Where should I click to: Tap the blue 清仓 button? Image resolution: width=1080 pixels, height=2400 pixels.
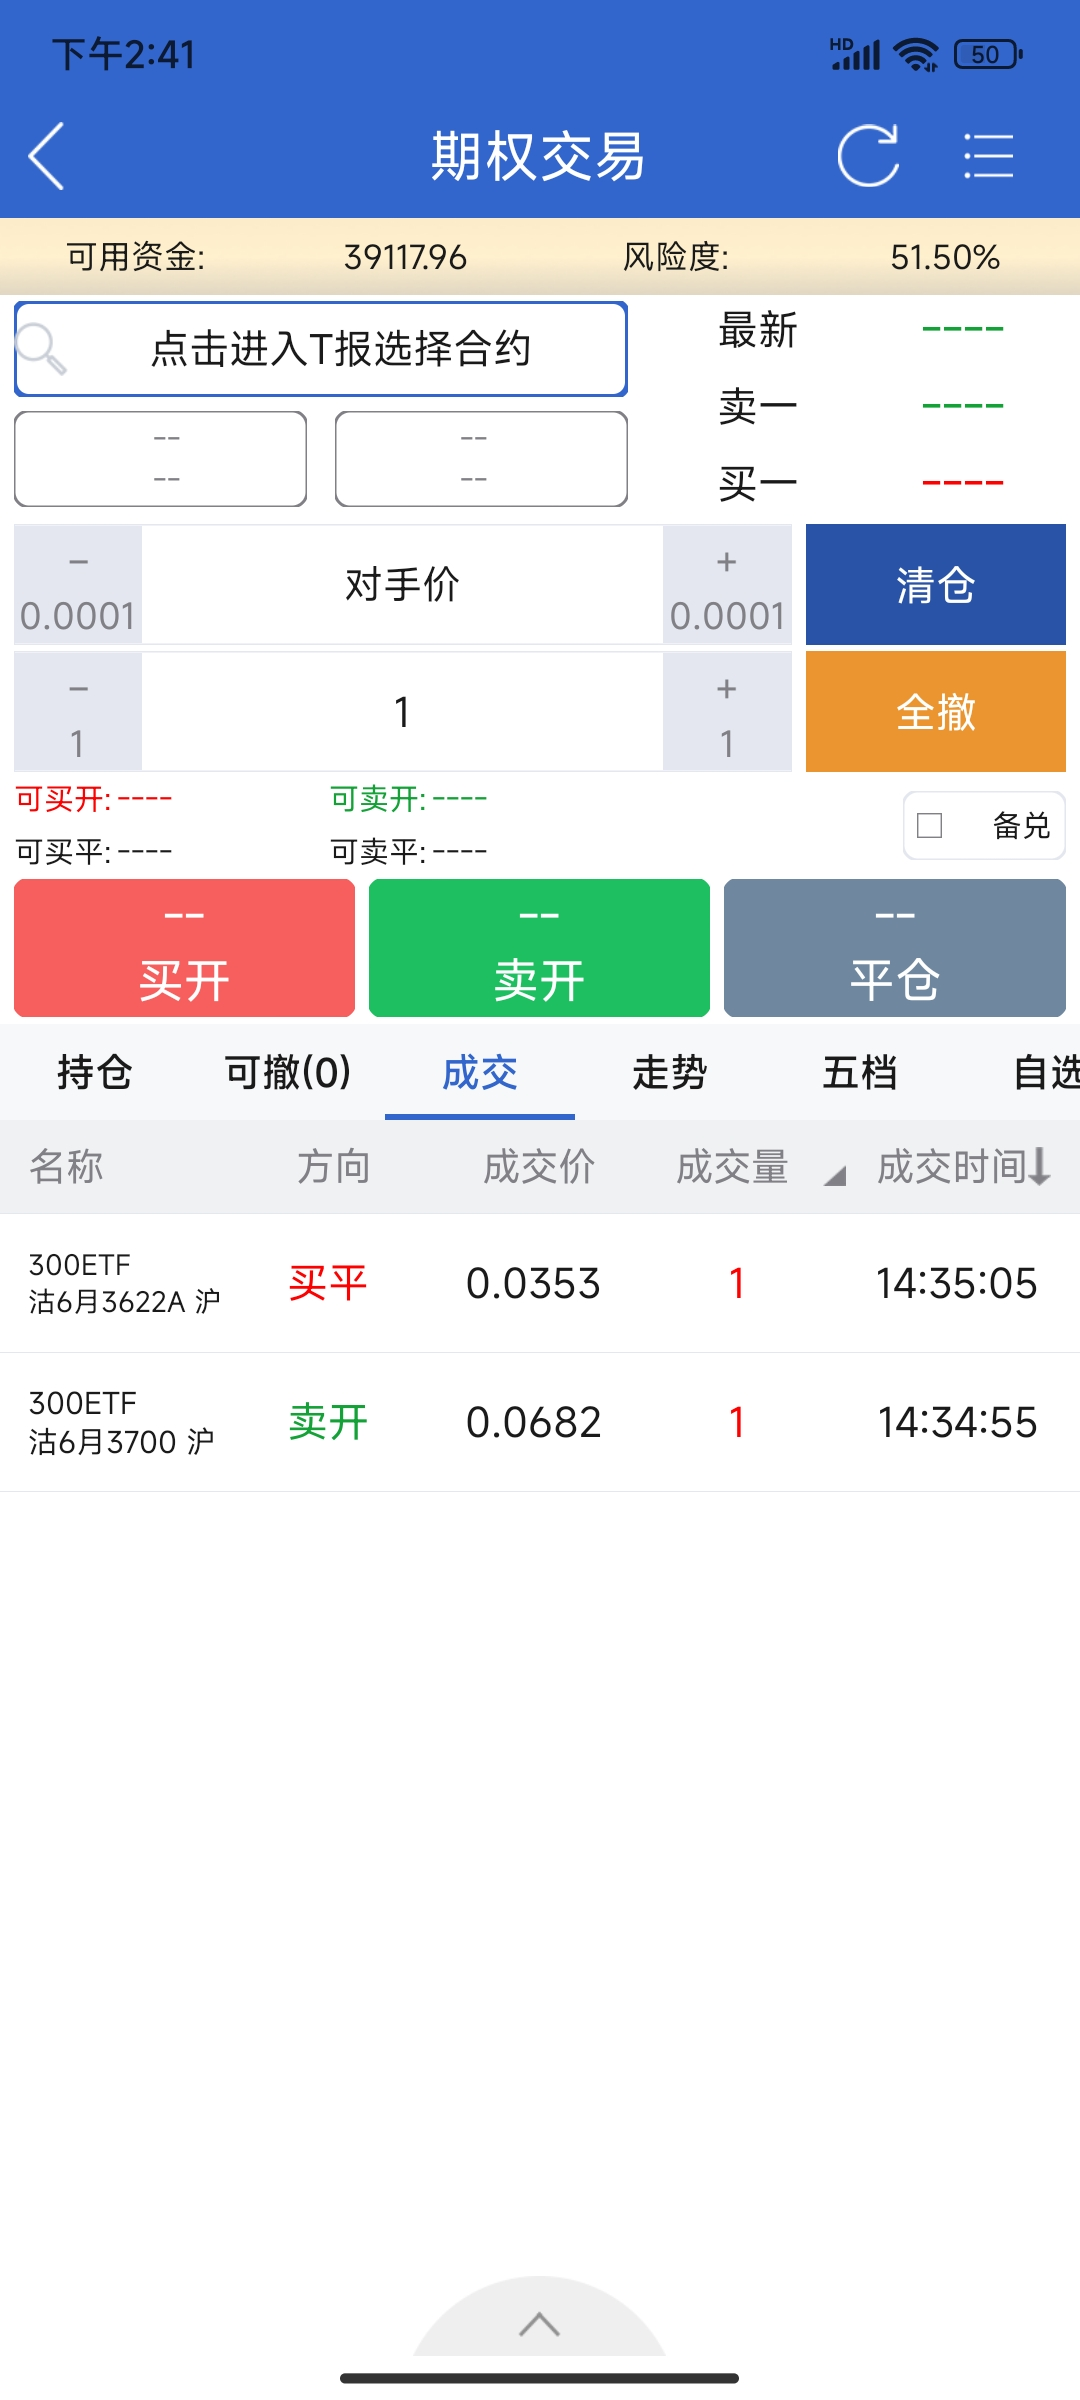pos(935,586)
